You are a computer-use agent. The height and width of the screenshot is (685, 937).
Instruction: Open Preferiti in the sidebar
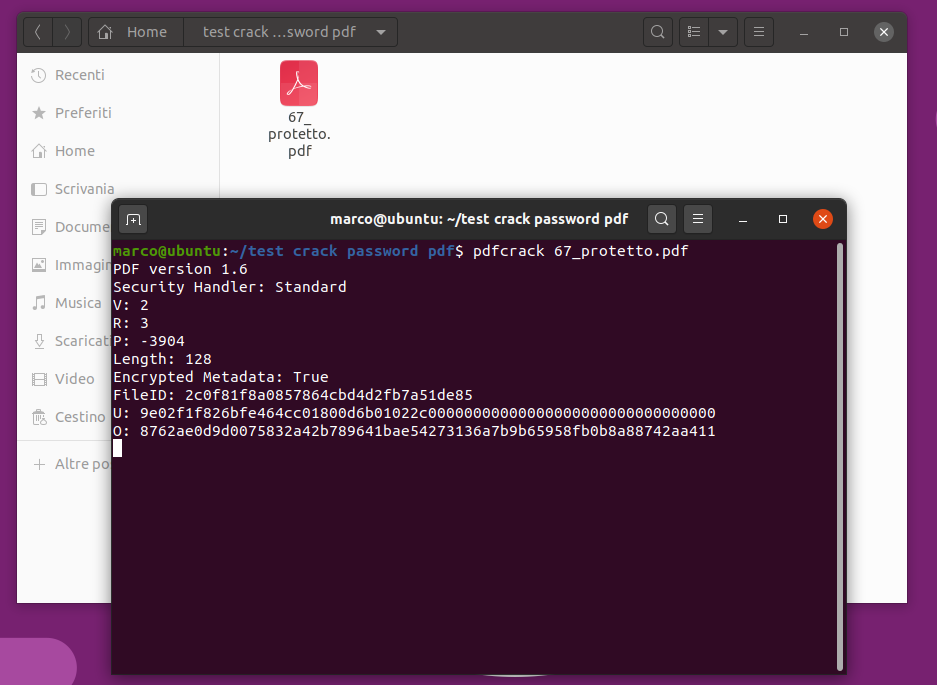pyautogui.click(x=118, y=113)
